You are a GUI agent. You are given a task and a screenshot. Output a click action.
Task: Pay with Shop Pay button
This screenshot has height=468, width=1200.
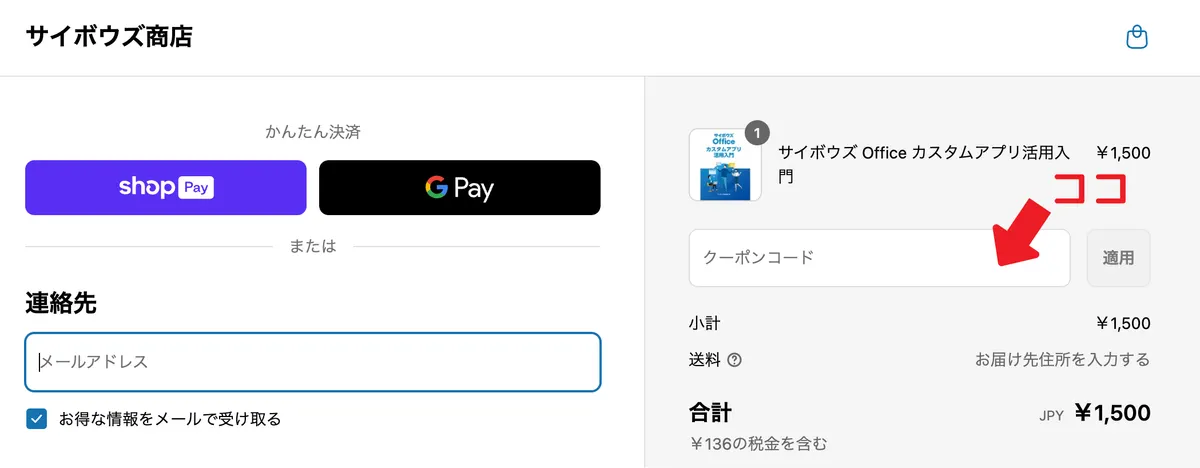point(166,187)
